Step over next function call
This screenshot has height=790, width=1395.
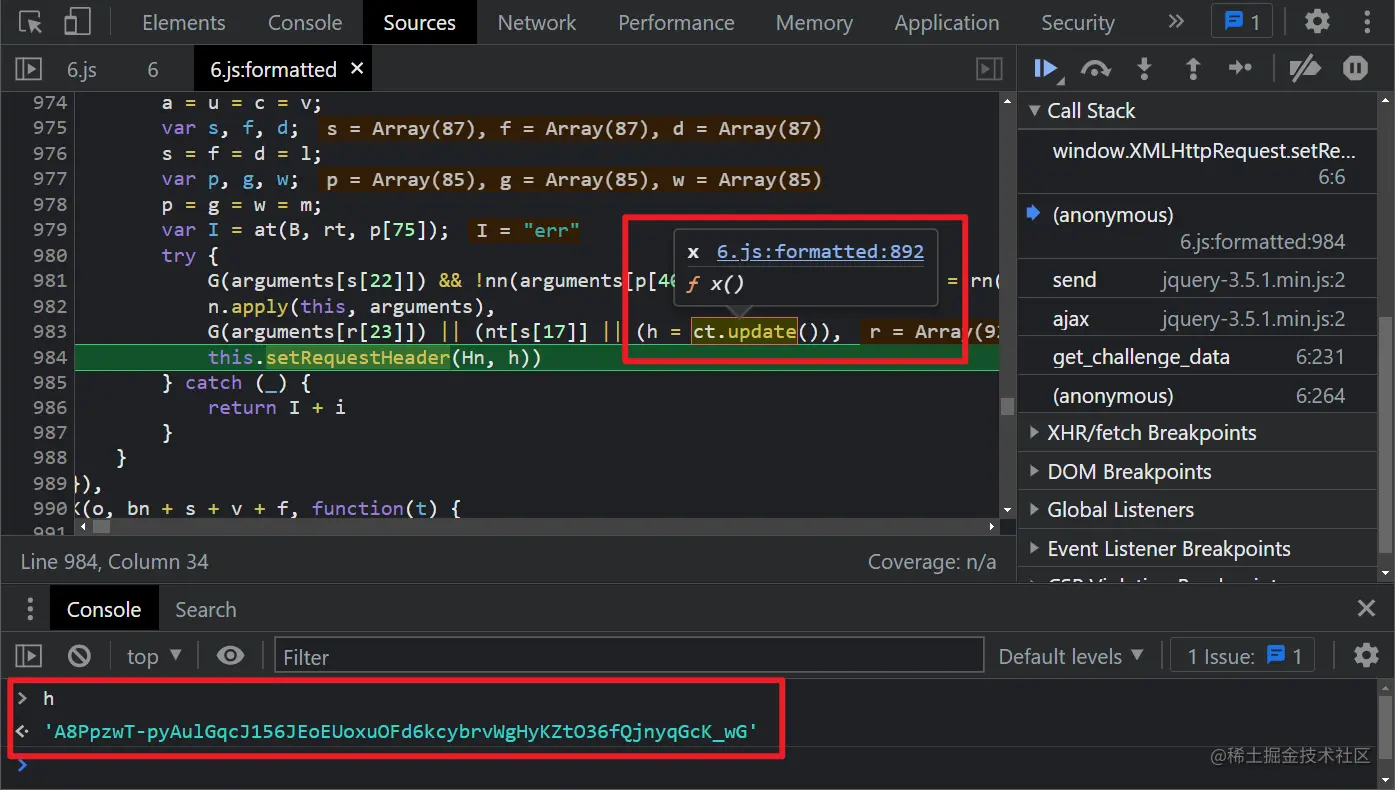[1096, 68]
